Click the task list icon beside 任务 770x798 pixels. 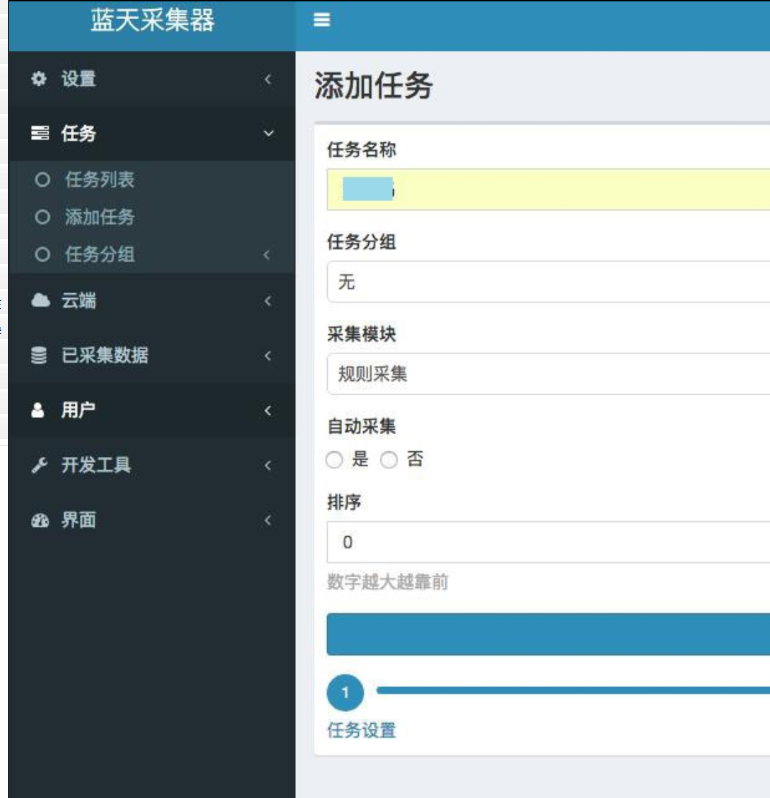(x=39, y=134)
